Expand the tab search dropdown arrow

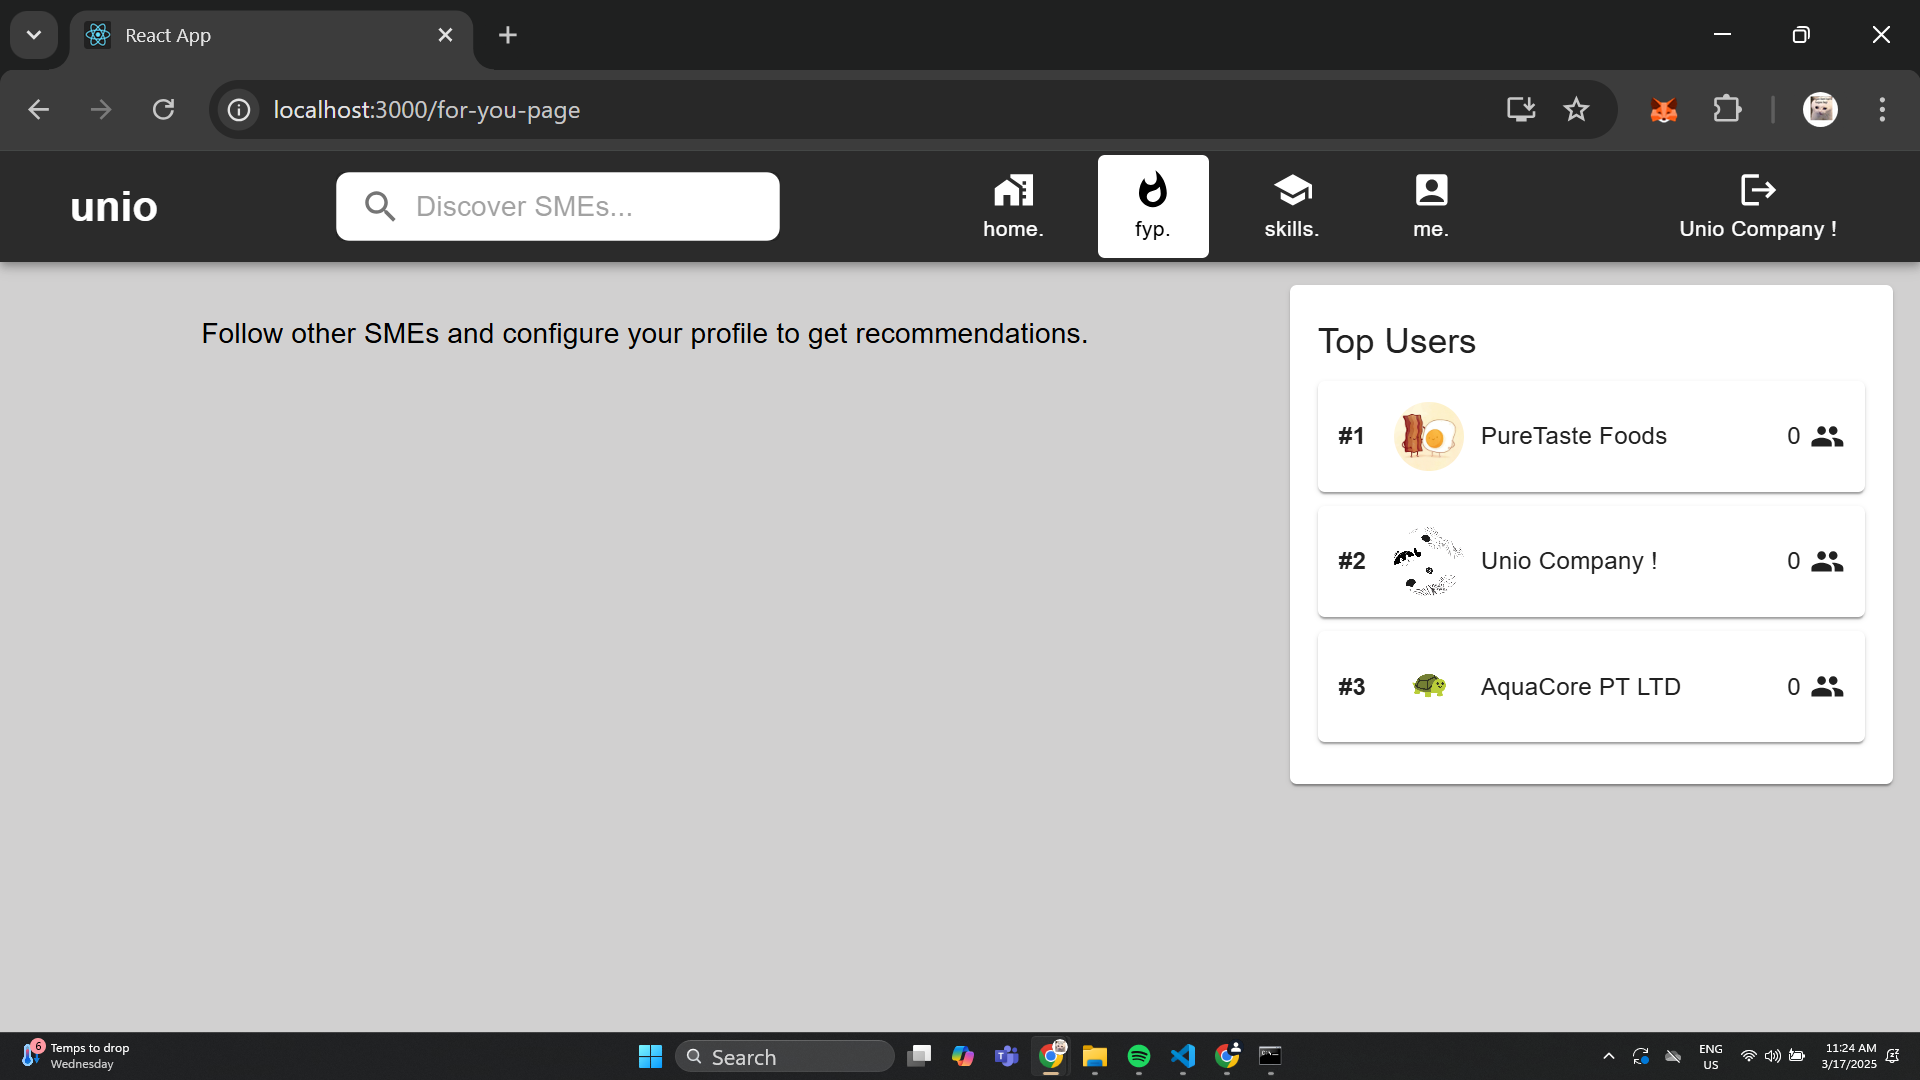point(34,35)
